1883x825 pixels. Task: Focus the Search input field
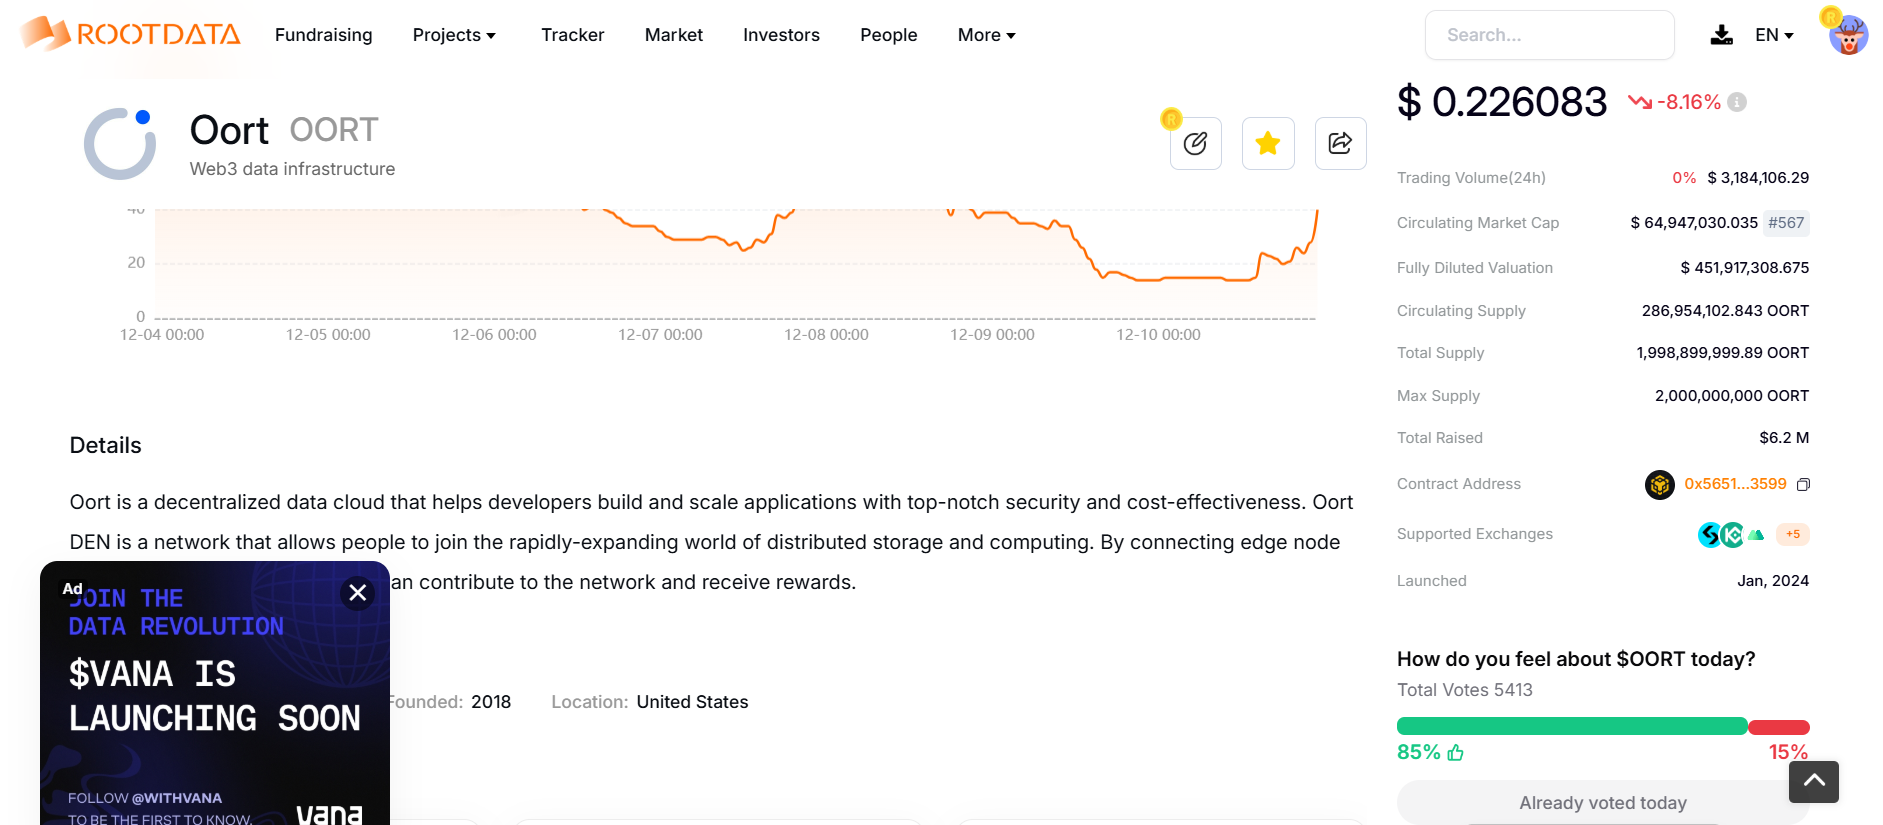tap(1550, 35)
